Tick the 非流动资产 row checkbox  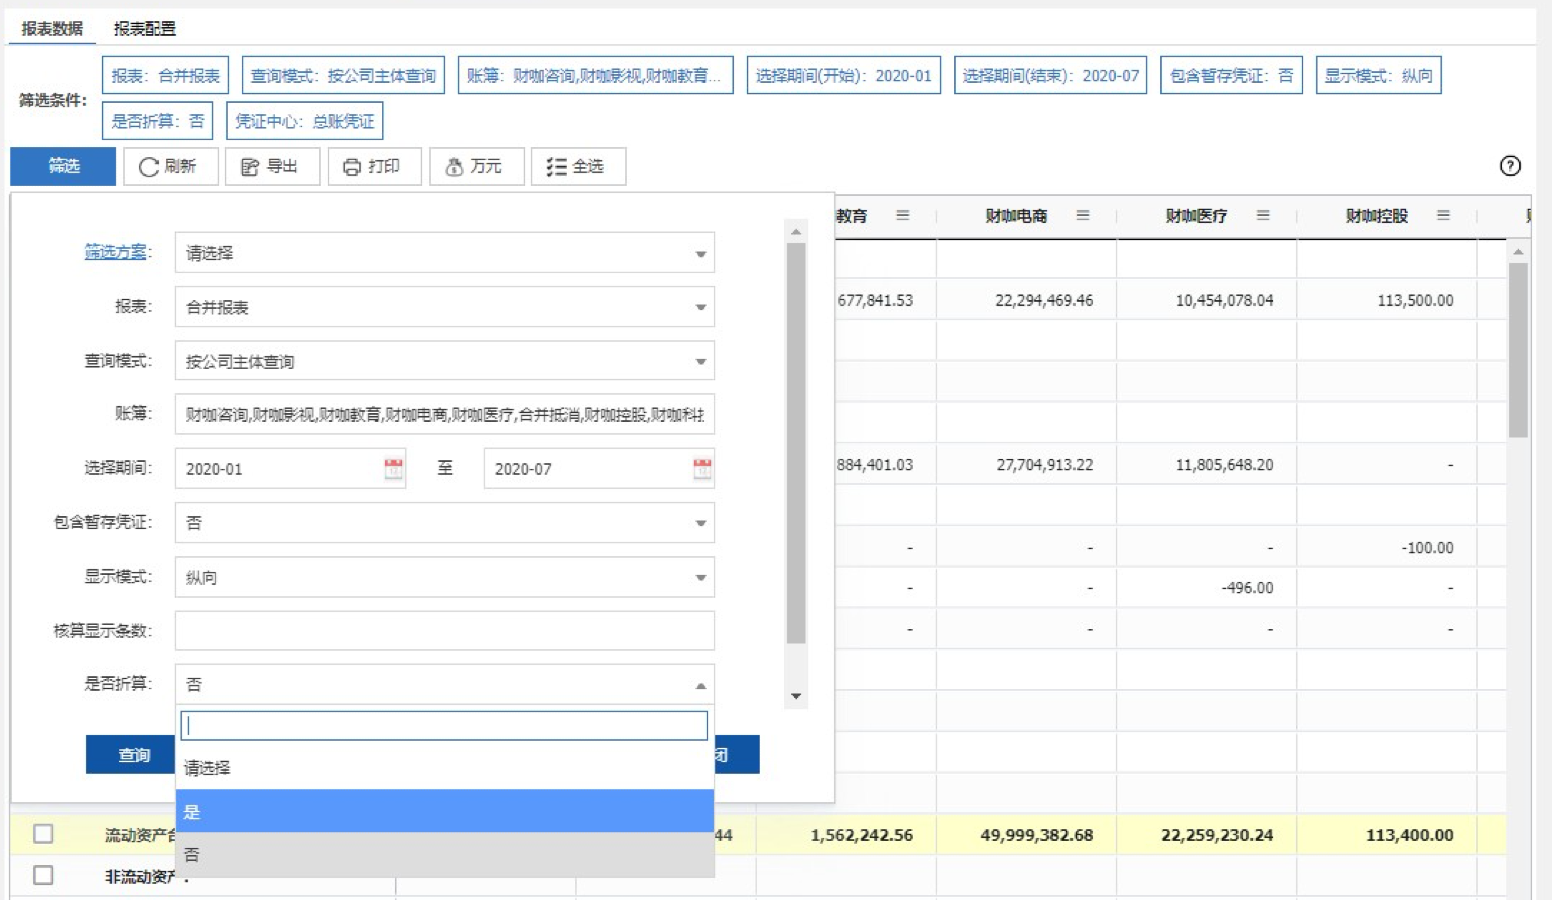43,875
